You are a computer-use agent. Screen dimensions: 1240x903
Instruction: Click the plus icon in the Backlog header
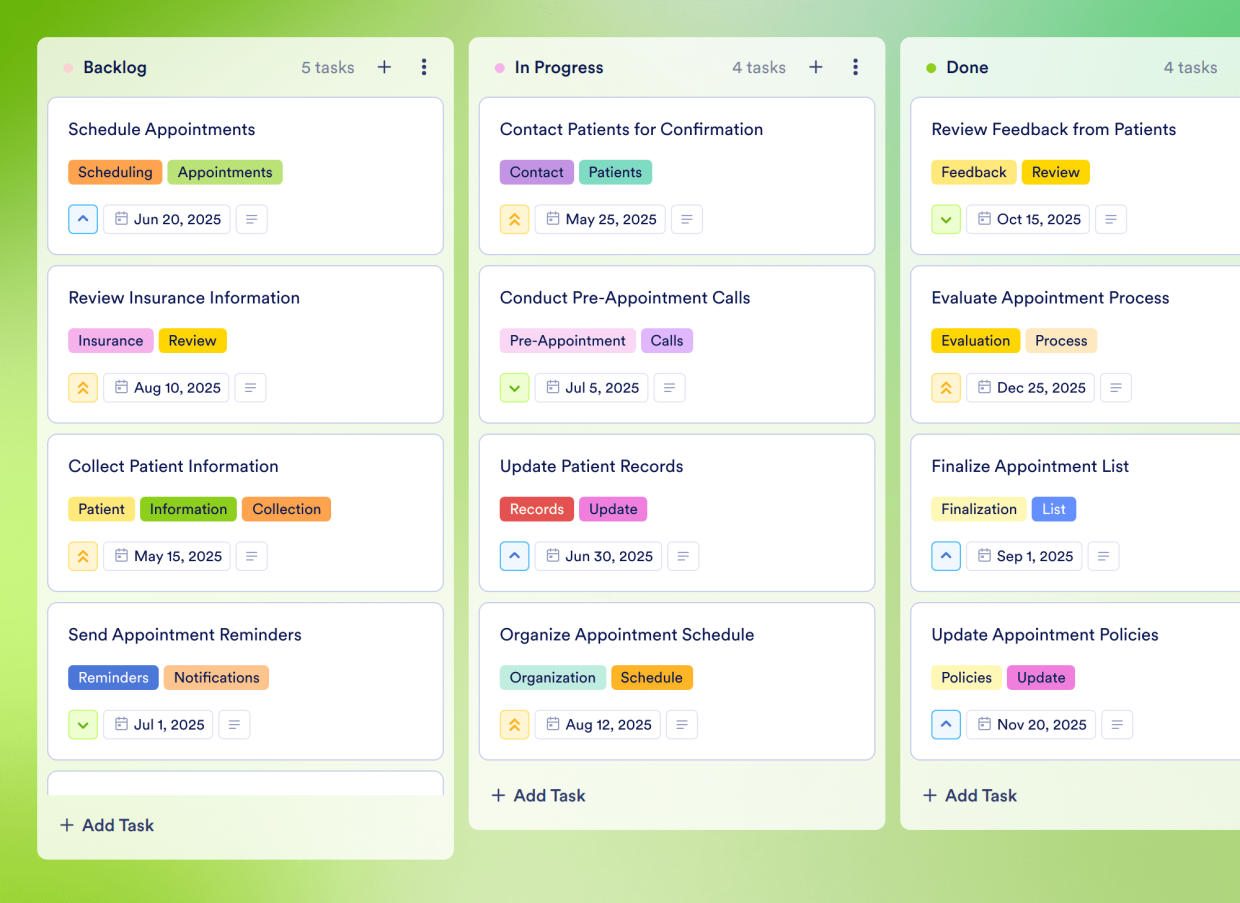[384, 67]
